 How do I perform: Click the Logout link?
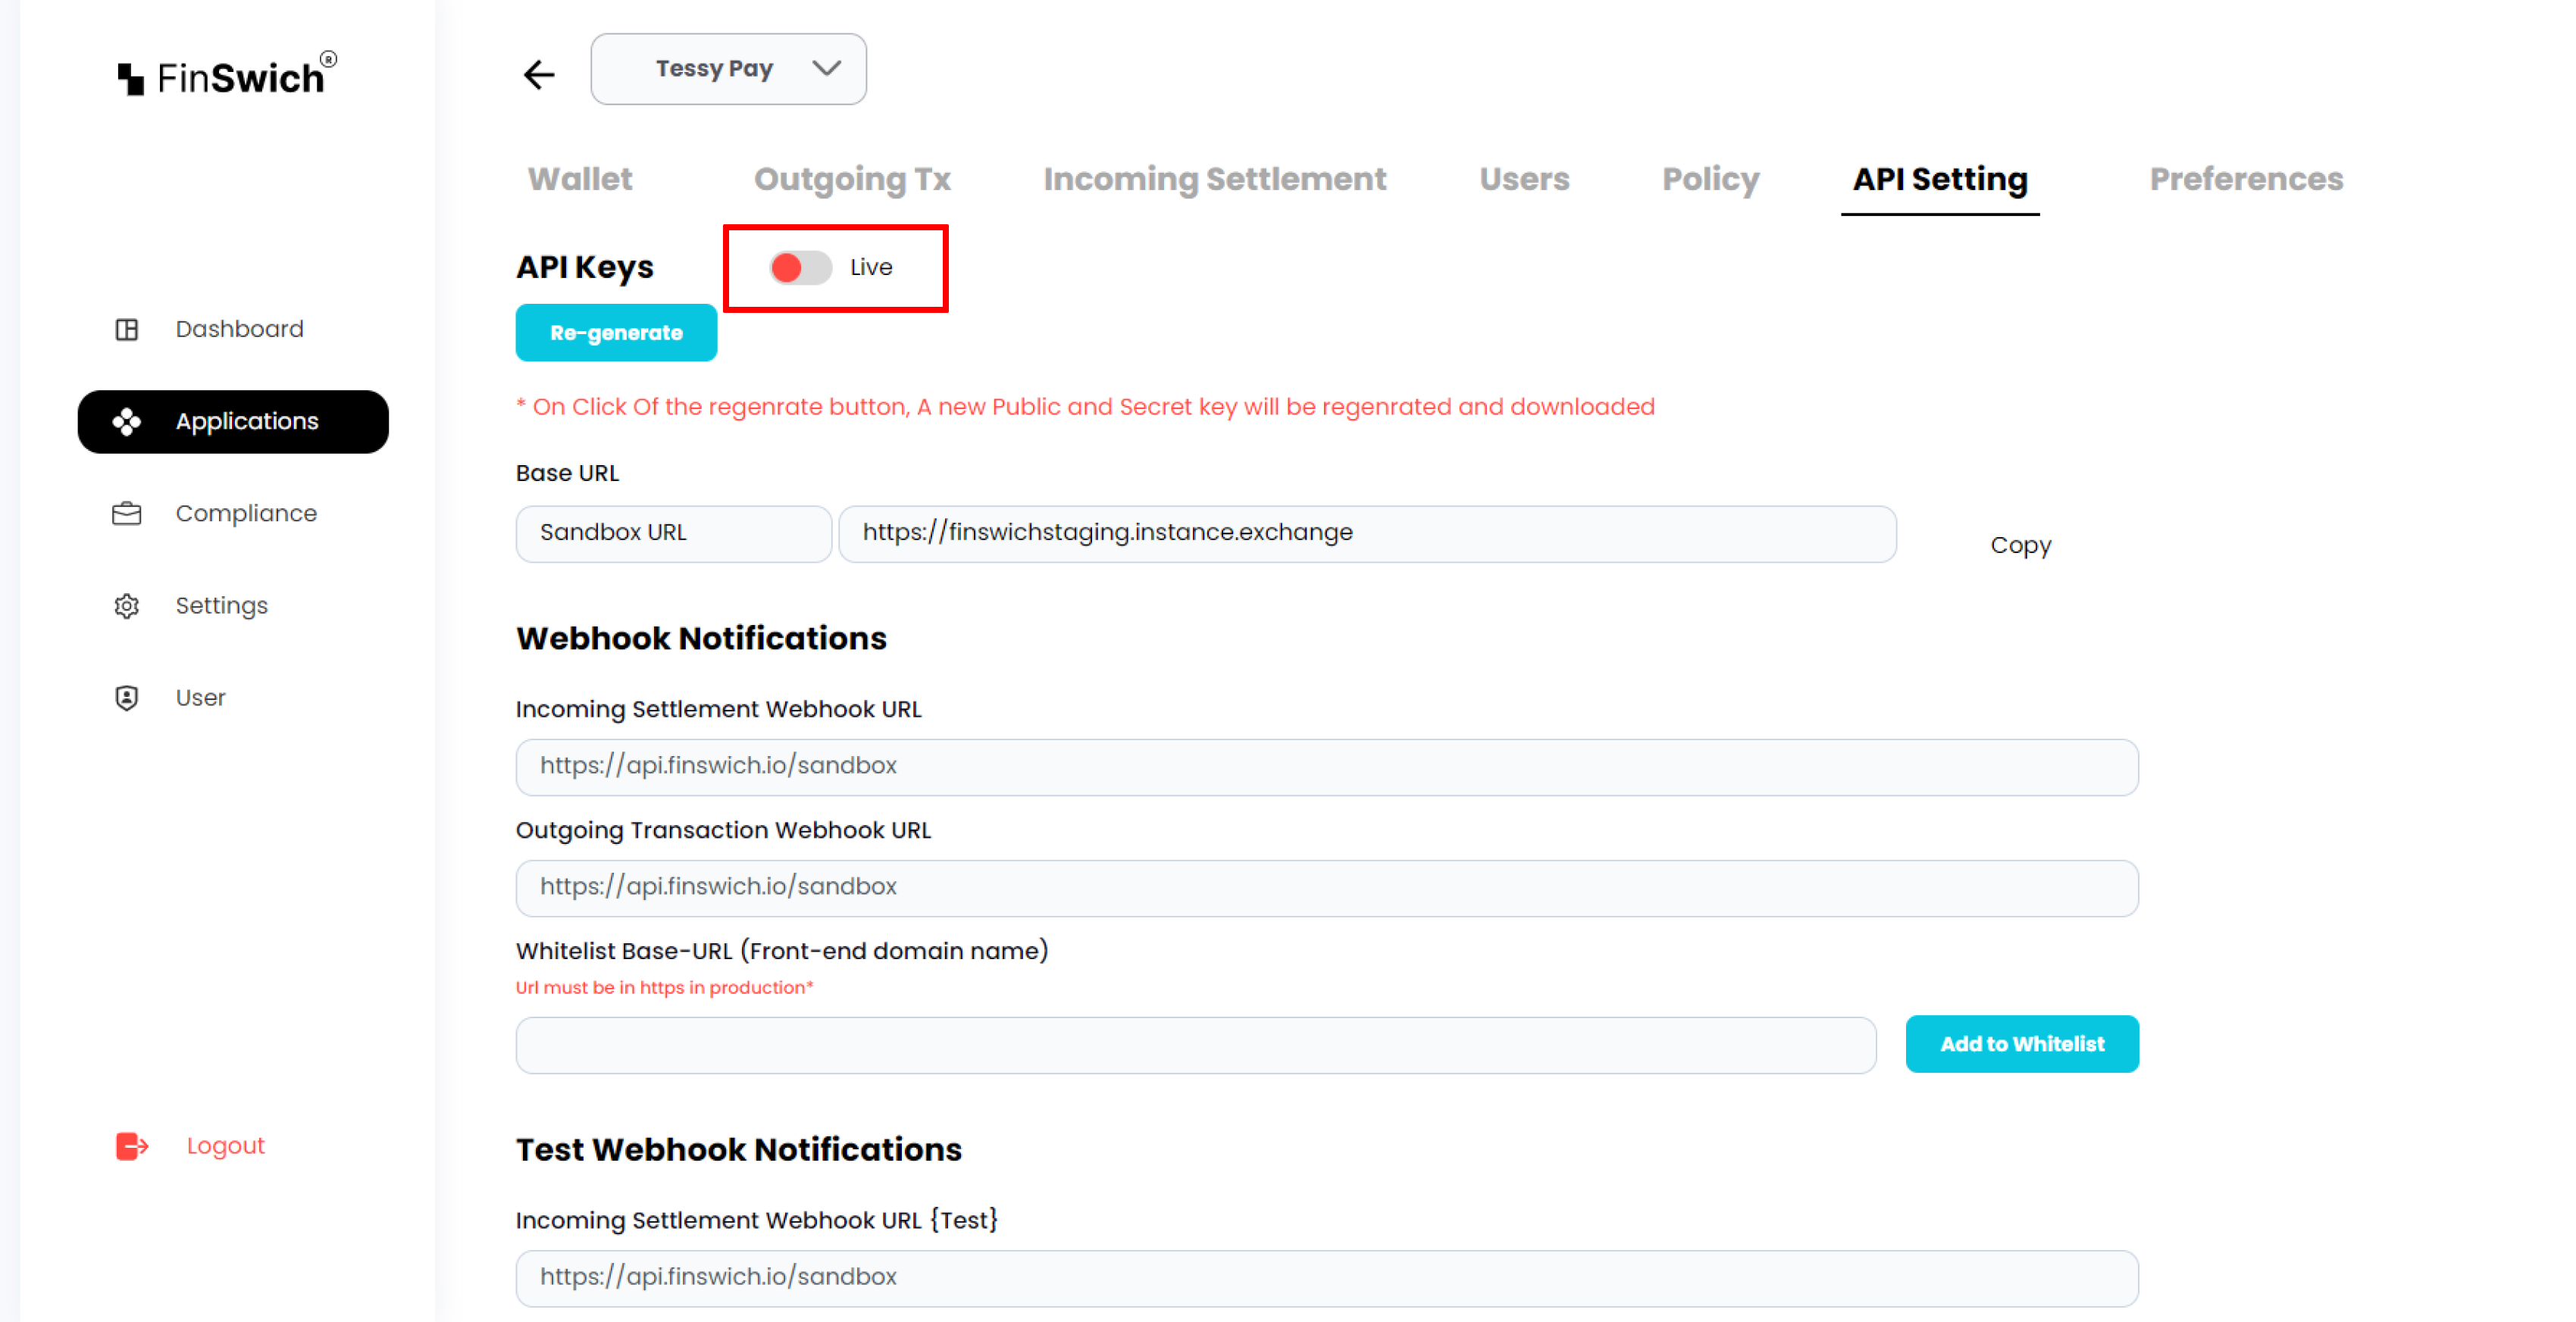pos(225,1146)
